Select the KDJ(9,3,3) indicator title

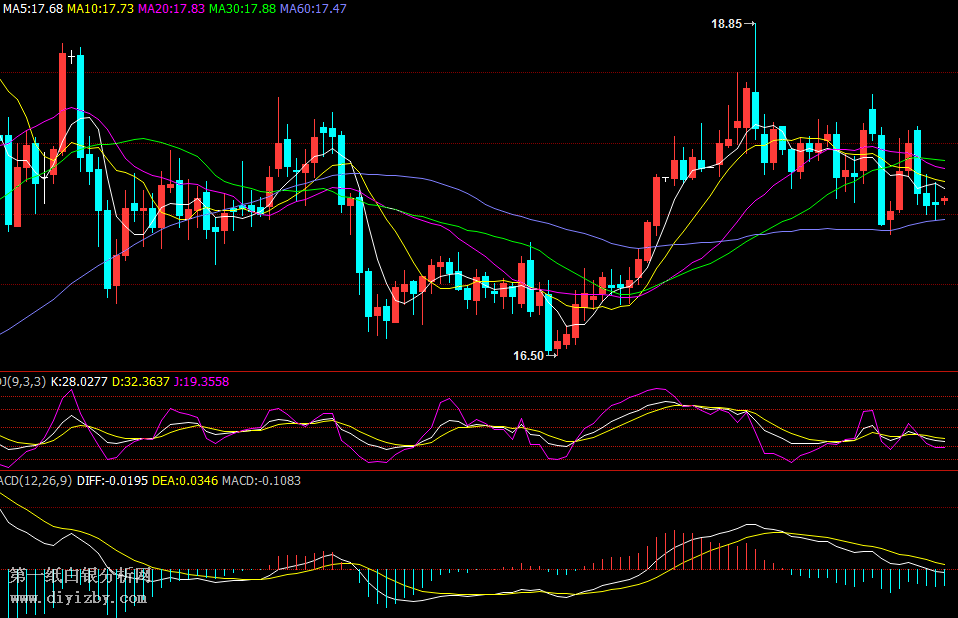coord(22,381)
